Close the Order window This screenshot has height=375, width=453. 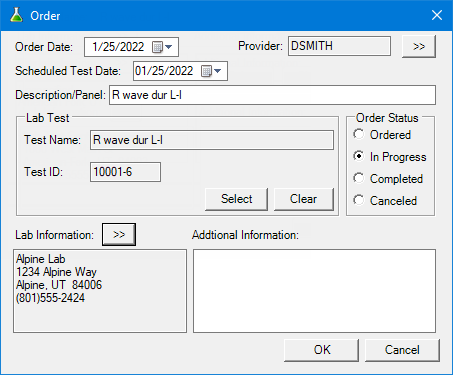point(437,15)
